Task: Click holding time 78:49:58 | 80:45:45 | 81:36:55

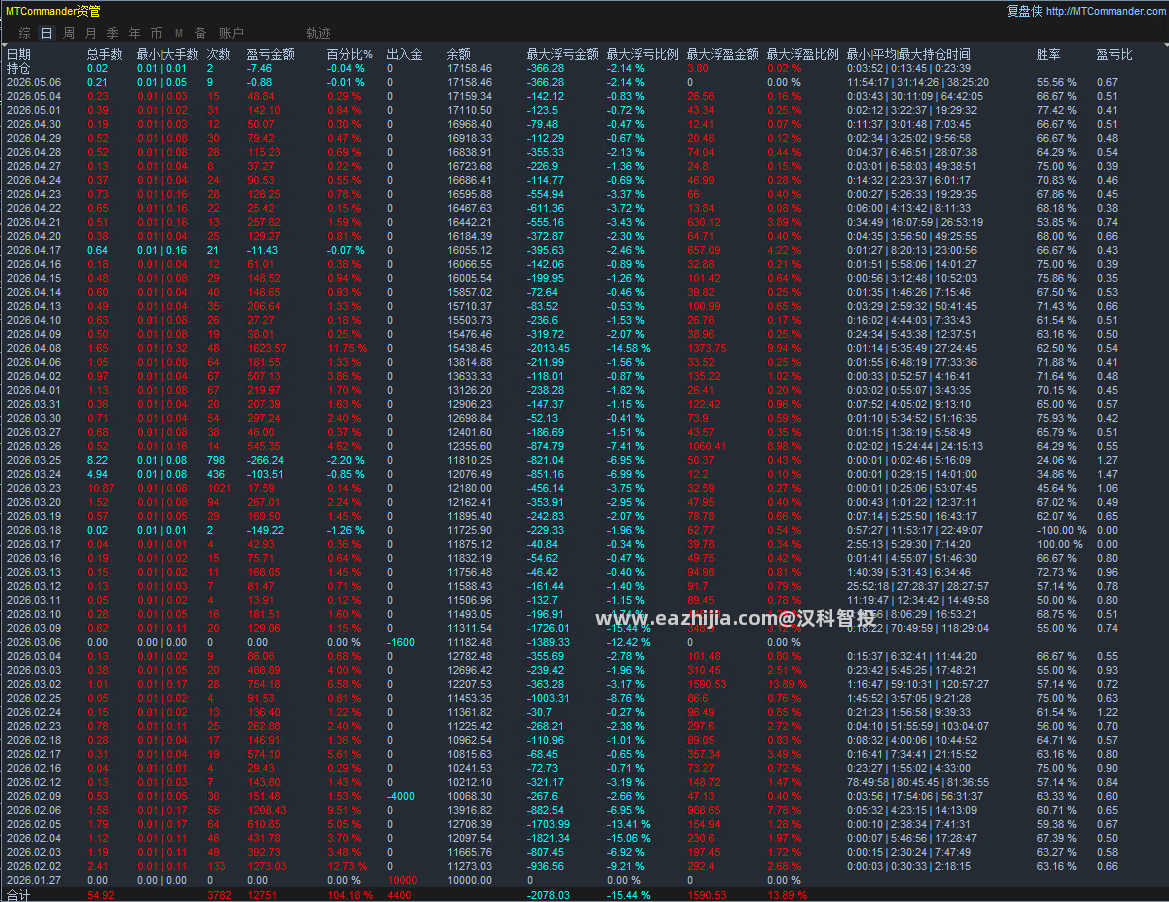Action: coord(918,782)
